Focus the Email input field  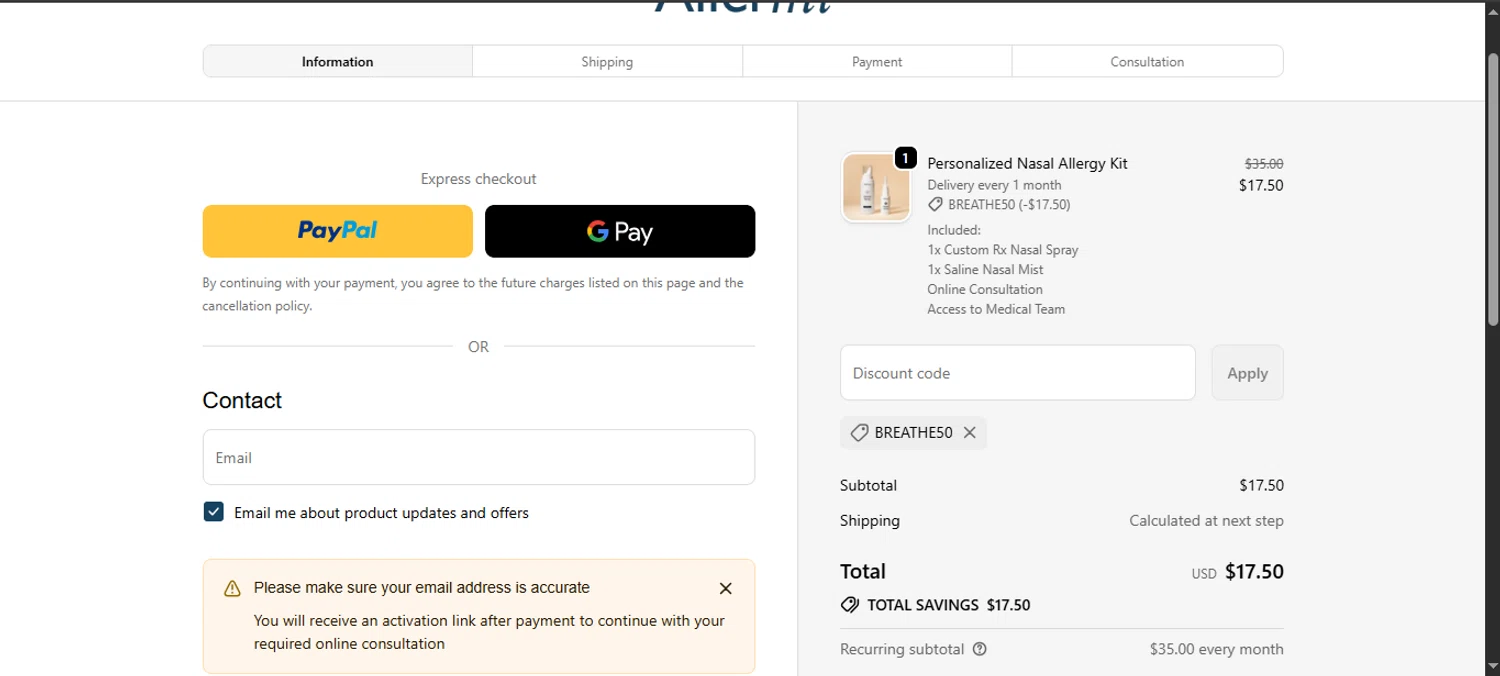(x=479, y=457)
